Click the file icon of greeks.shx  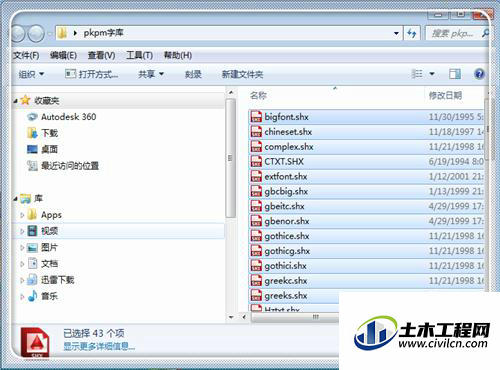pos(256,295)
